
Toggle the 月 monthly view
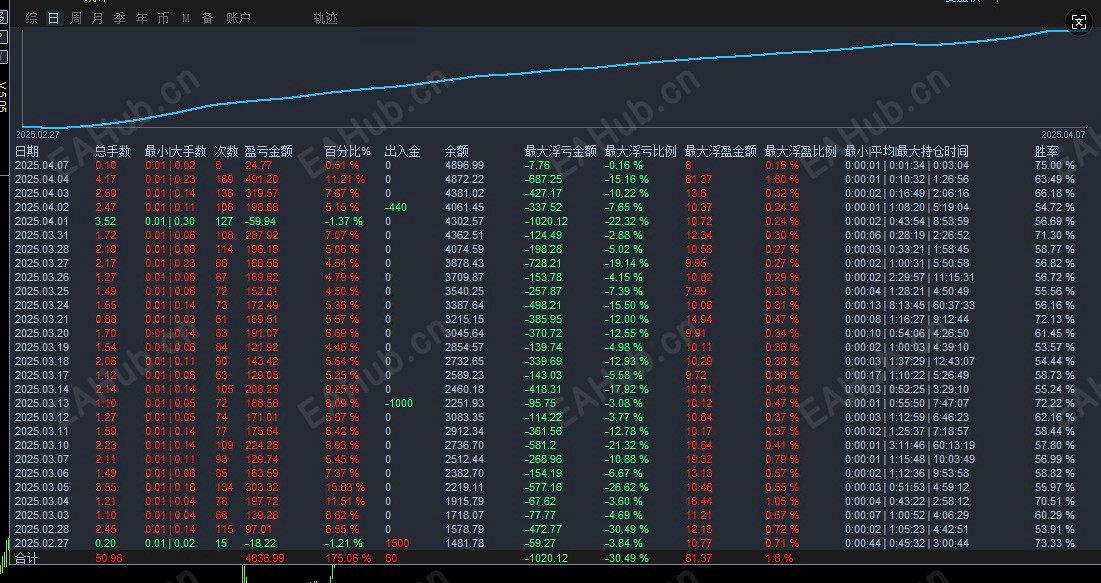pos(96,17)
